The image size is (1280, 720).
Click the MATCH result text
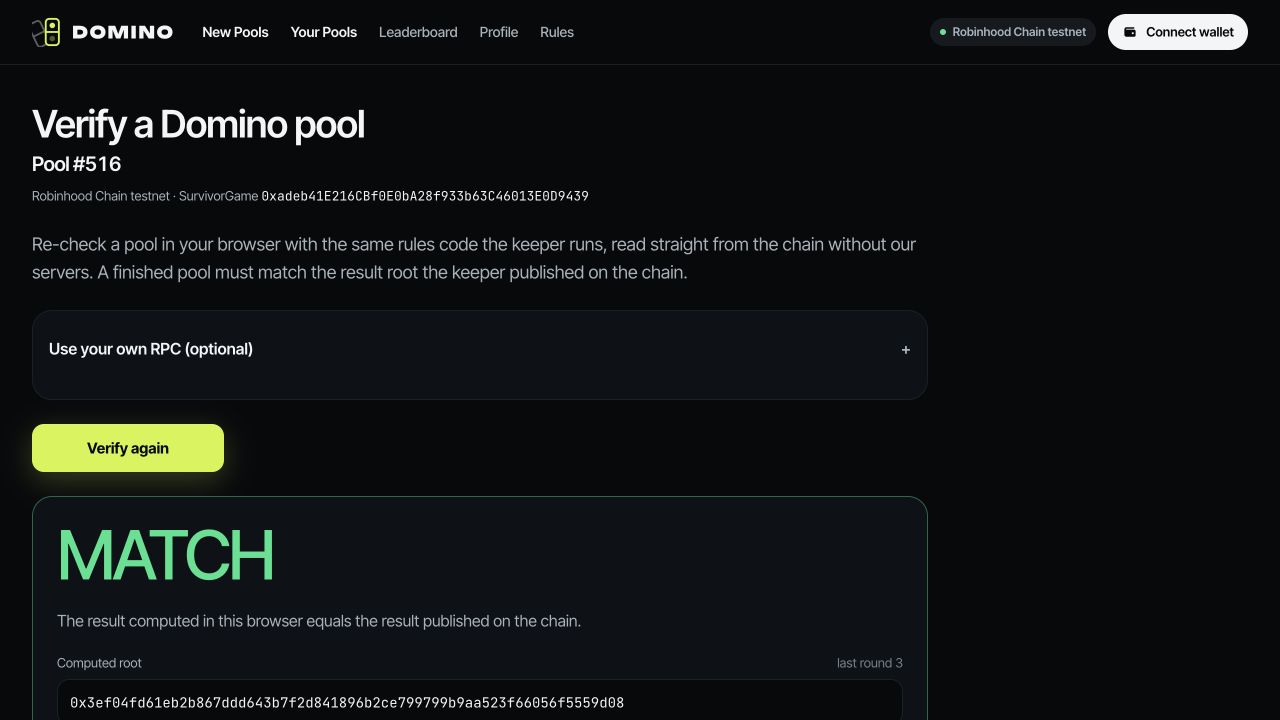coord(166,555)
